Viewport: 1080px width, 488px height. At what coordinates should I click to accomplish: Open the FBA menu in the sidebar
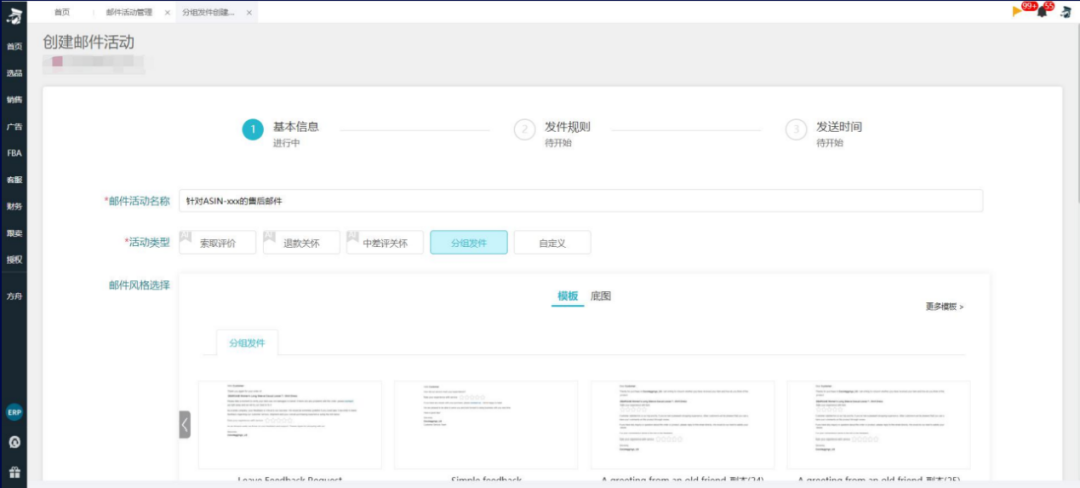(14, 153)
